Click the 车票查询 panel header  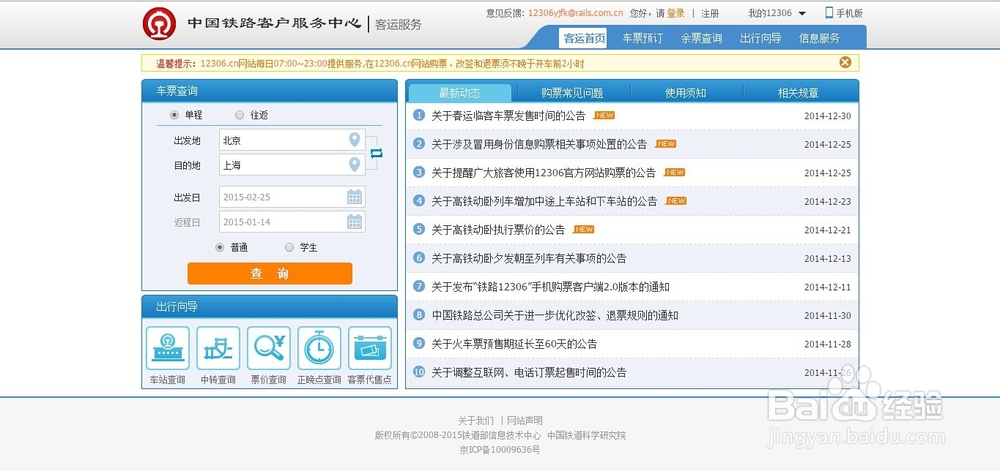(269, 91)
